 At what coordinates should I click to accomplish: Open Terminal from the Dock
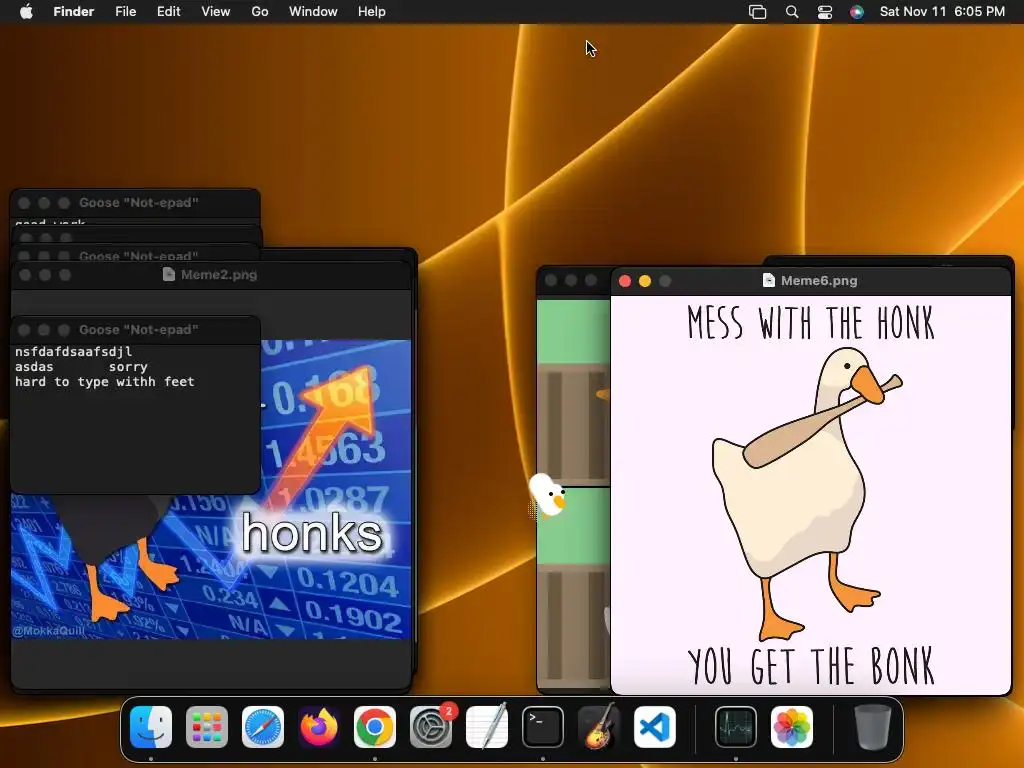click(543, 727)
